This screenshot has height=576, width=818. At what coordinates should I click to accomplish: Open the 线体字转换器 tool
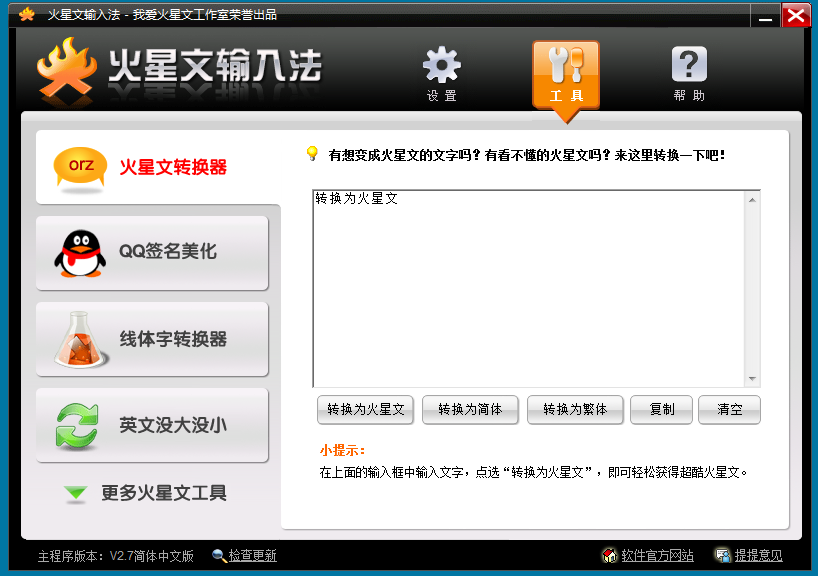[x=152, y=339]
